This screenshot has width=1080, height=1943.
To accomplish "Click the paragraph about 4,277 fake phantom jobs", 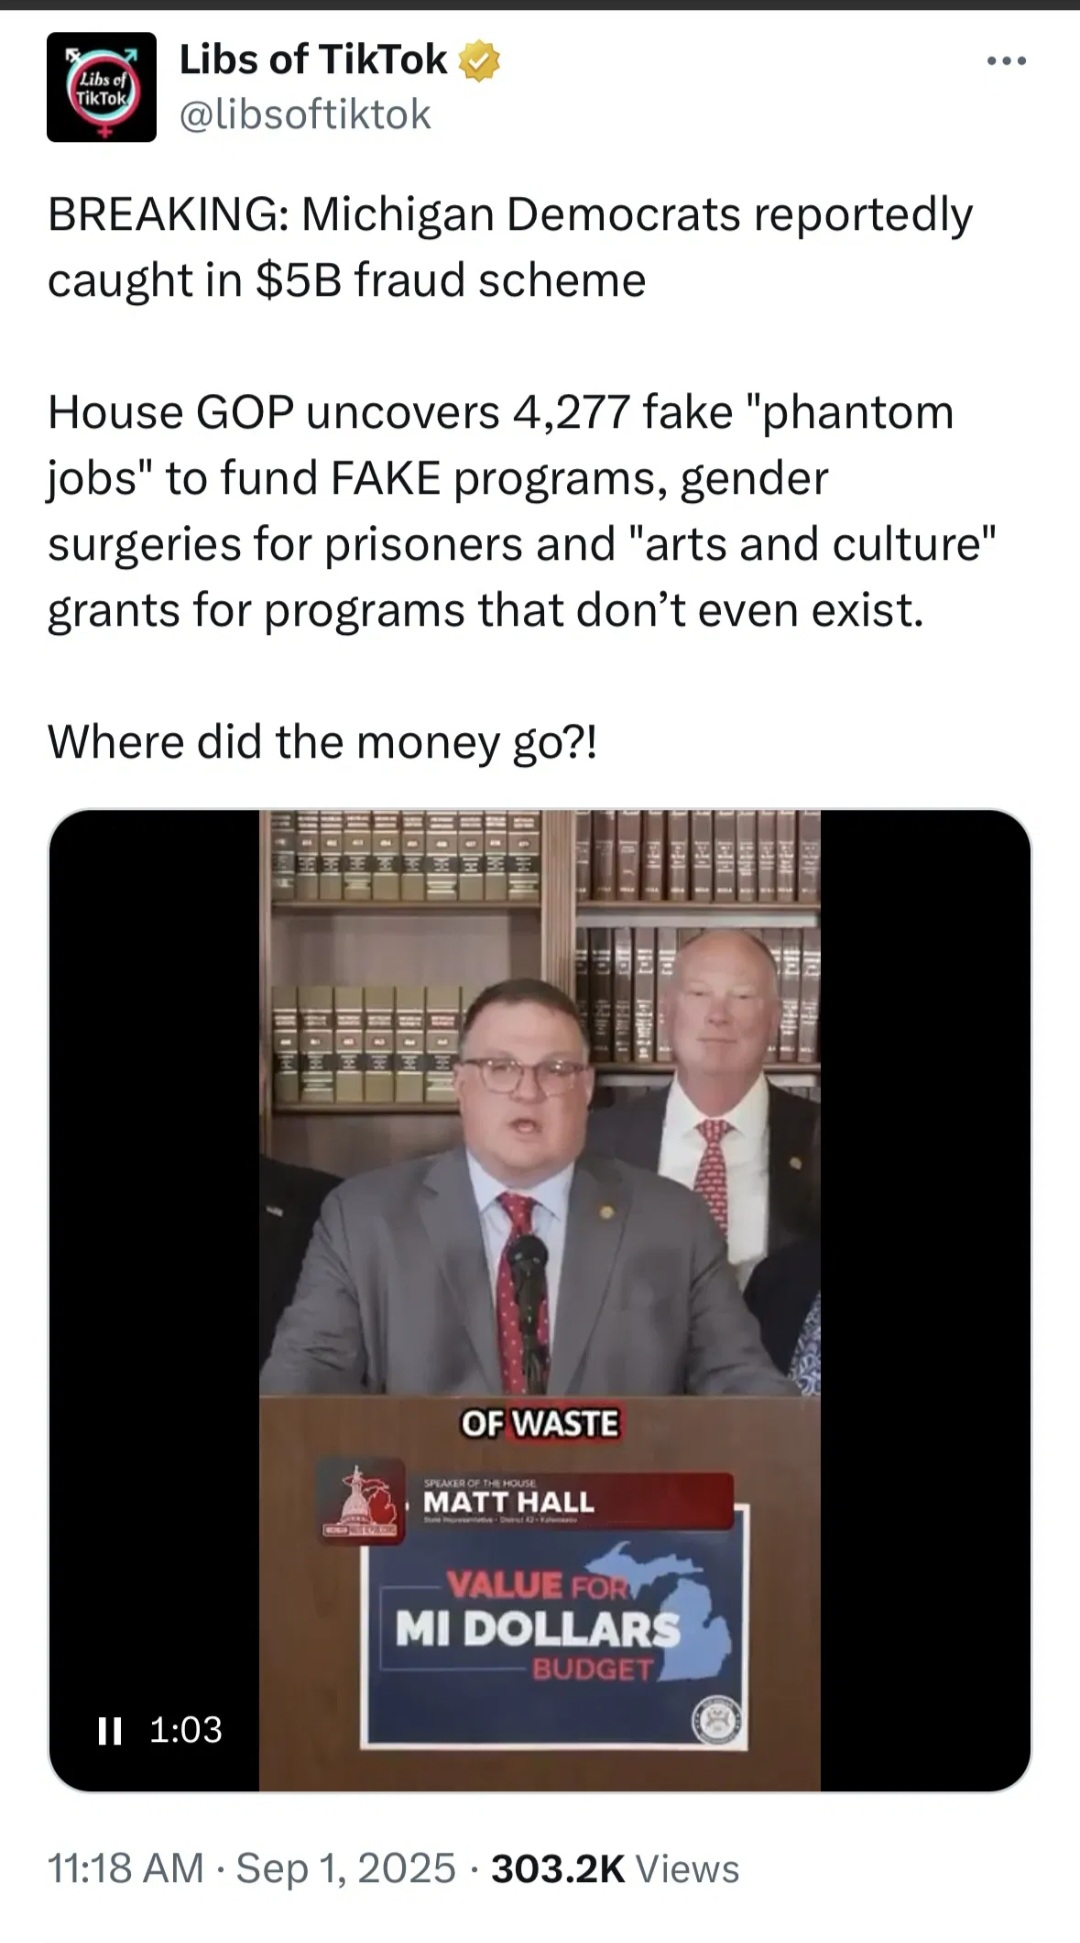I will tap(522, 511).
